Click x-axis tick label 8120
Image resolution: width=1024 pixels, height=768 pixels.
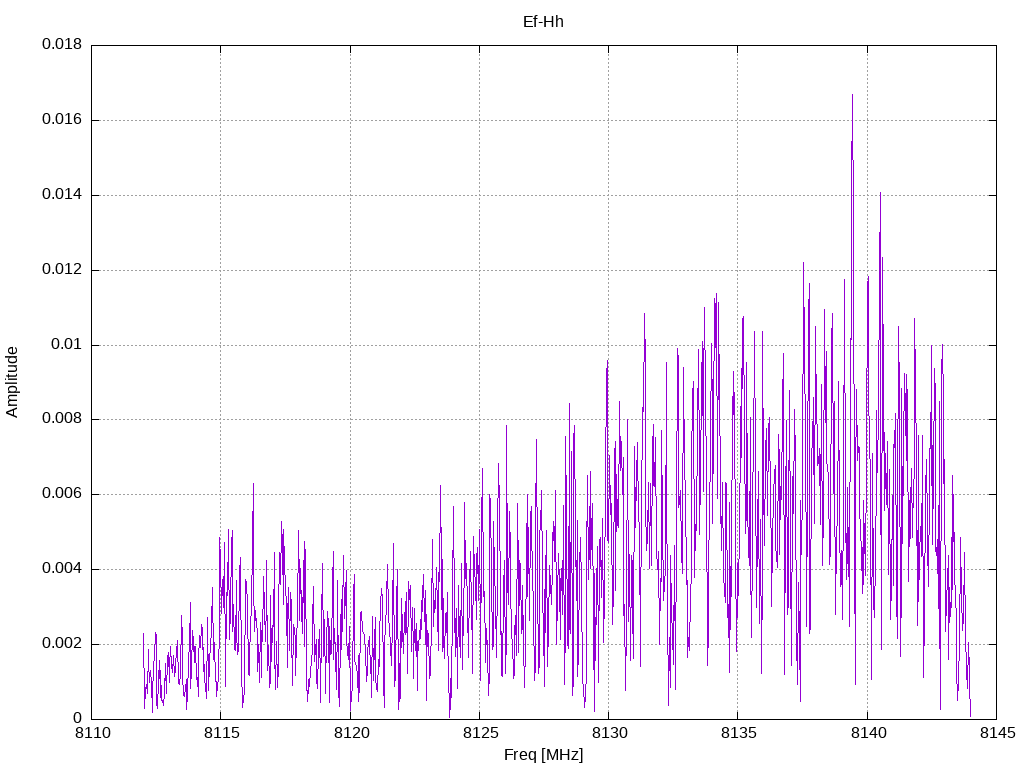click(351, 733)
